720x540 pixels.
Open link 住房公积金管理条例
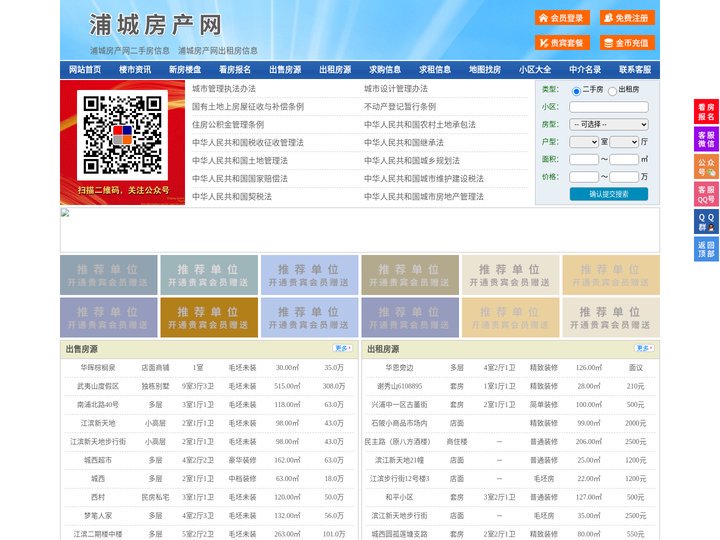click(x=228, y=124)
